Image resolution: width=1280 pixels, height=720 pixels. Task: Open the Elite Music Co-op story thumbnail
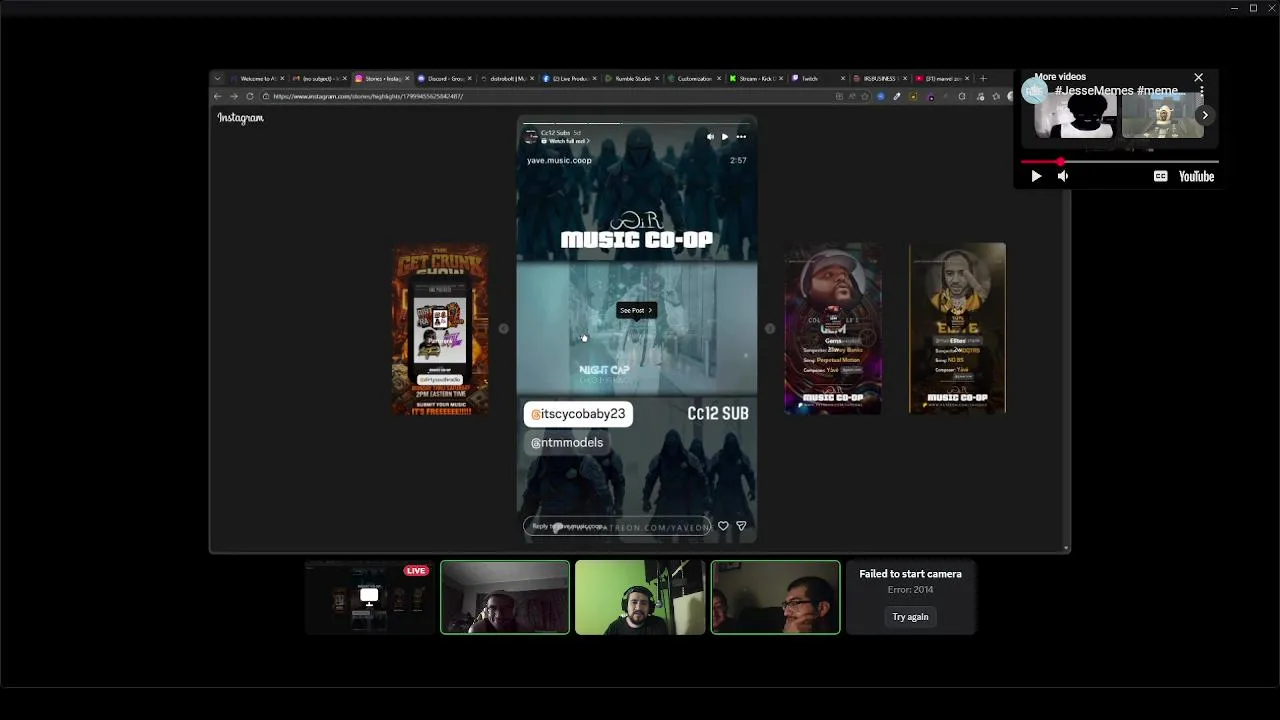click(x=957, y=328)
